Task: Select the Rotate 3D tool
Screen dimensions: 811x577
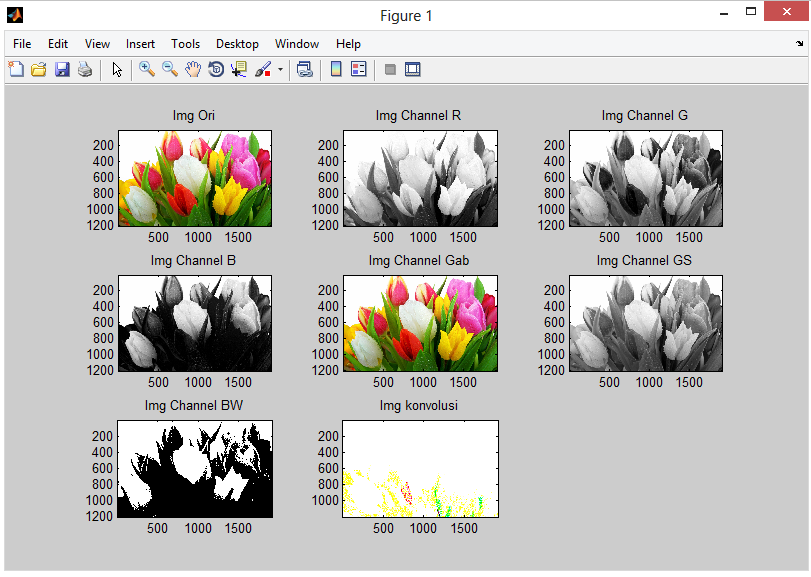Action: click(216, 69)
